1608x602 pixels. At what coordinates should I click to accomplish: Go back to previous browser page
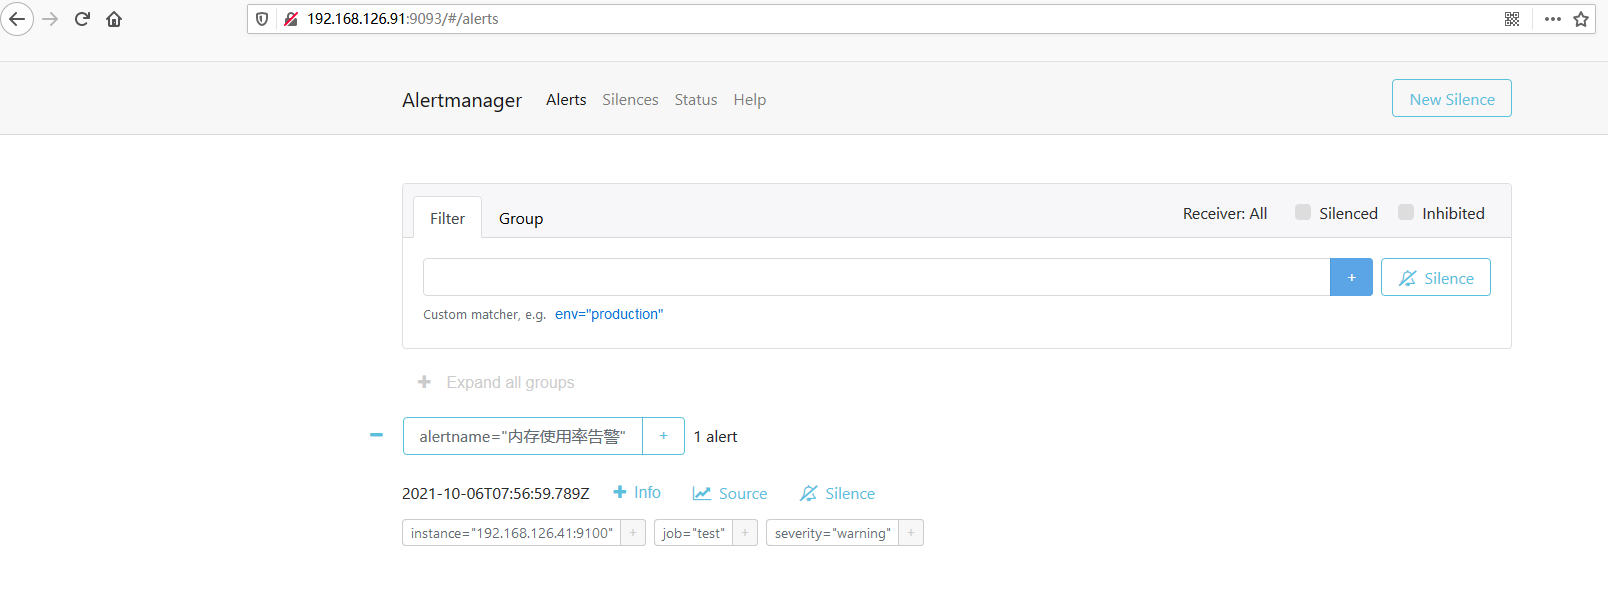[17, 19]
